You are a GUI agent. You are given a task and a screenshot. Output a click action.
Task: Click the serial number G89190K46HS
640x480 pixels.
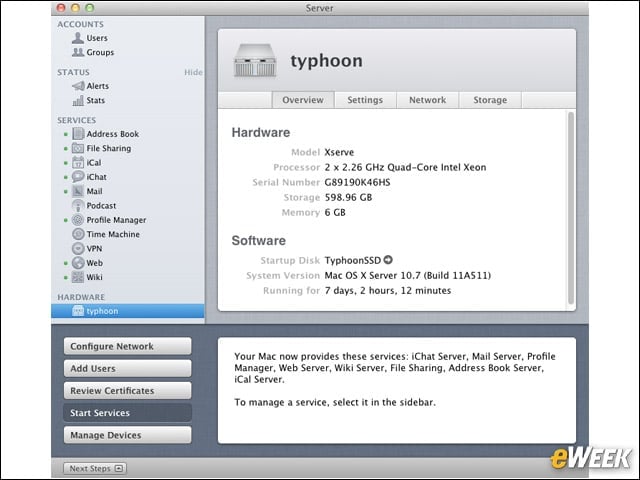click(357, 182)
